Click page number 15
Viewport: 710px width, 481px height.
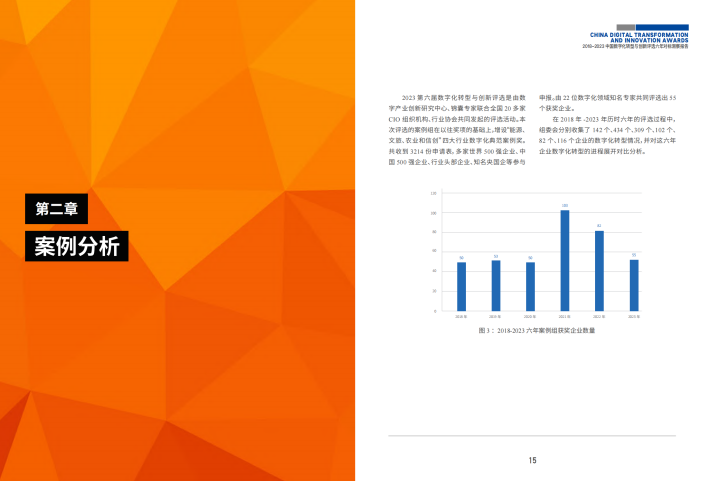coord(533,460)
